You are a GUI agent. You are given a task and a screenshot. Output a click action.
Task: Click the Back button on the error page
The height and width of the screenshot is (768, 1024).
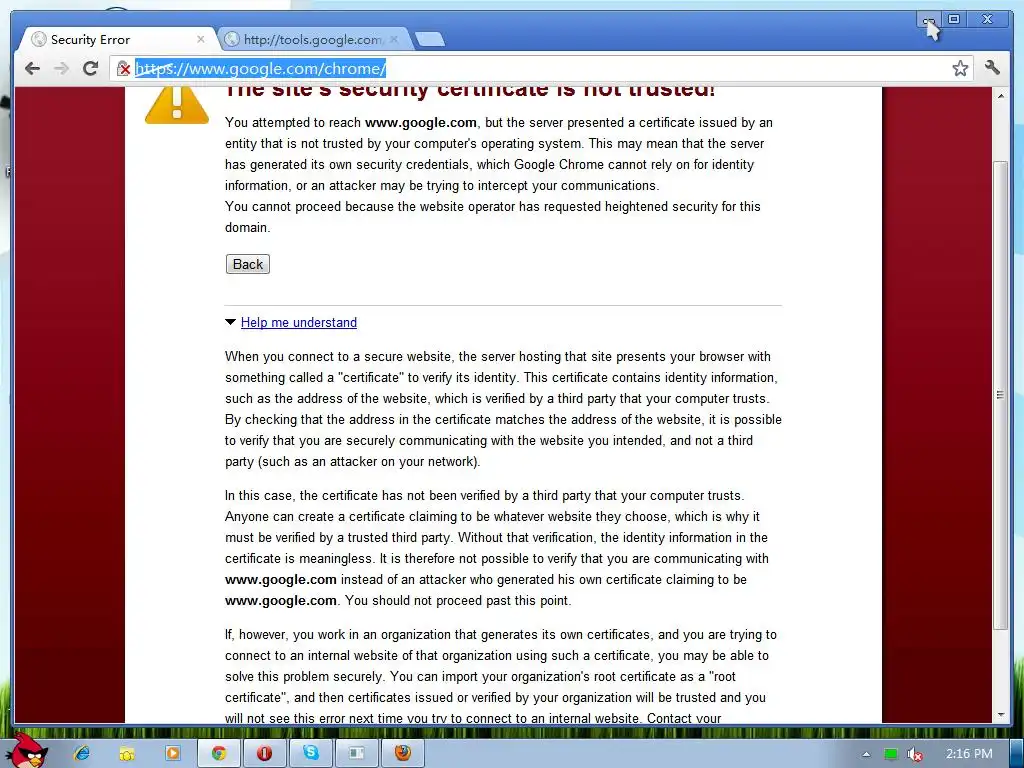click(248, 264)
